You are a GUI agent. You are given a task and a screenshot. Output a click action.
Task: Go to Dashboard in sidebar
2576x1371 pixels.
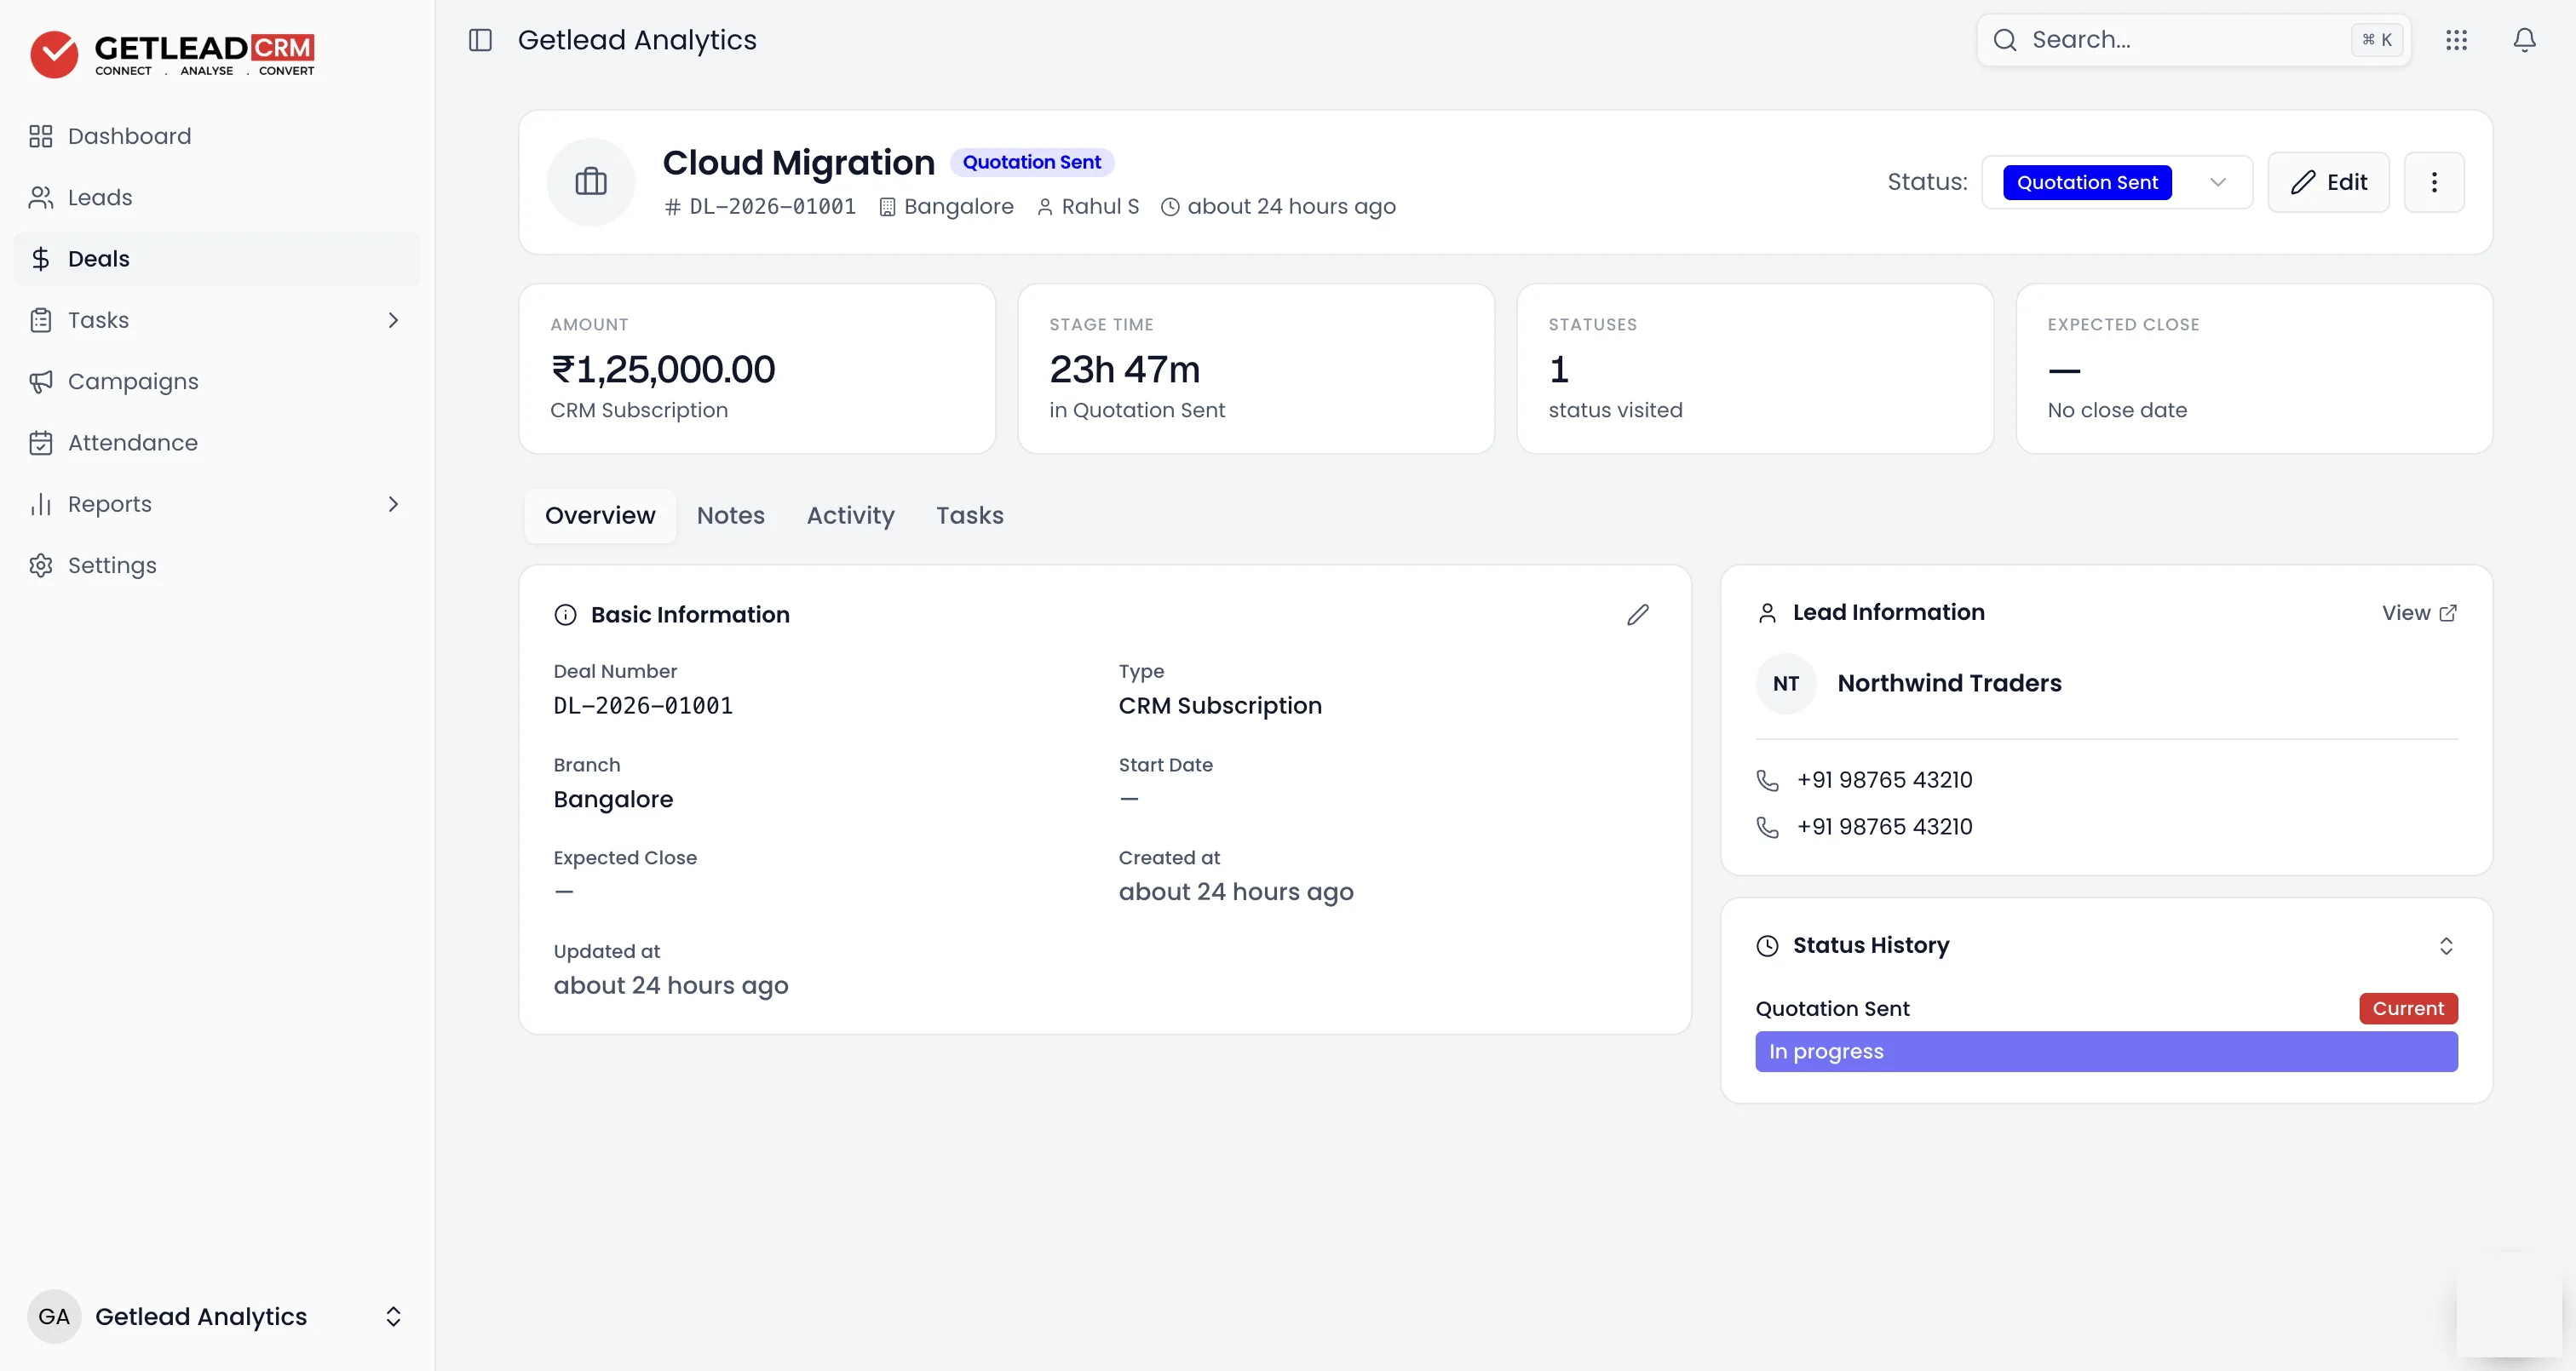[217, 136]
